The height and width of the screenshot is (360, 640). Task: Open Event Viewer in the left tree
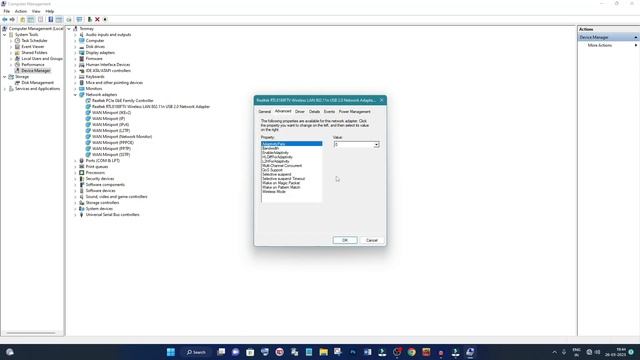click(33, 47)
